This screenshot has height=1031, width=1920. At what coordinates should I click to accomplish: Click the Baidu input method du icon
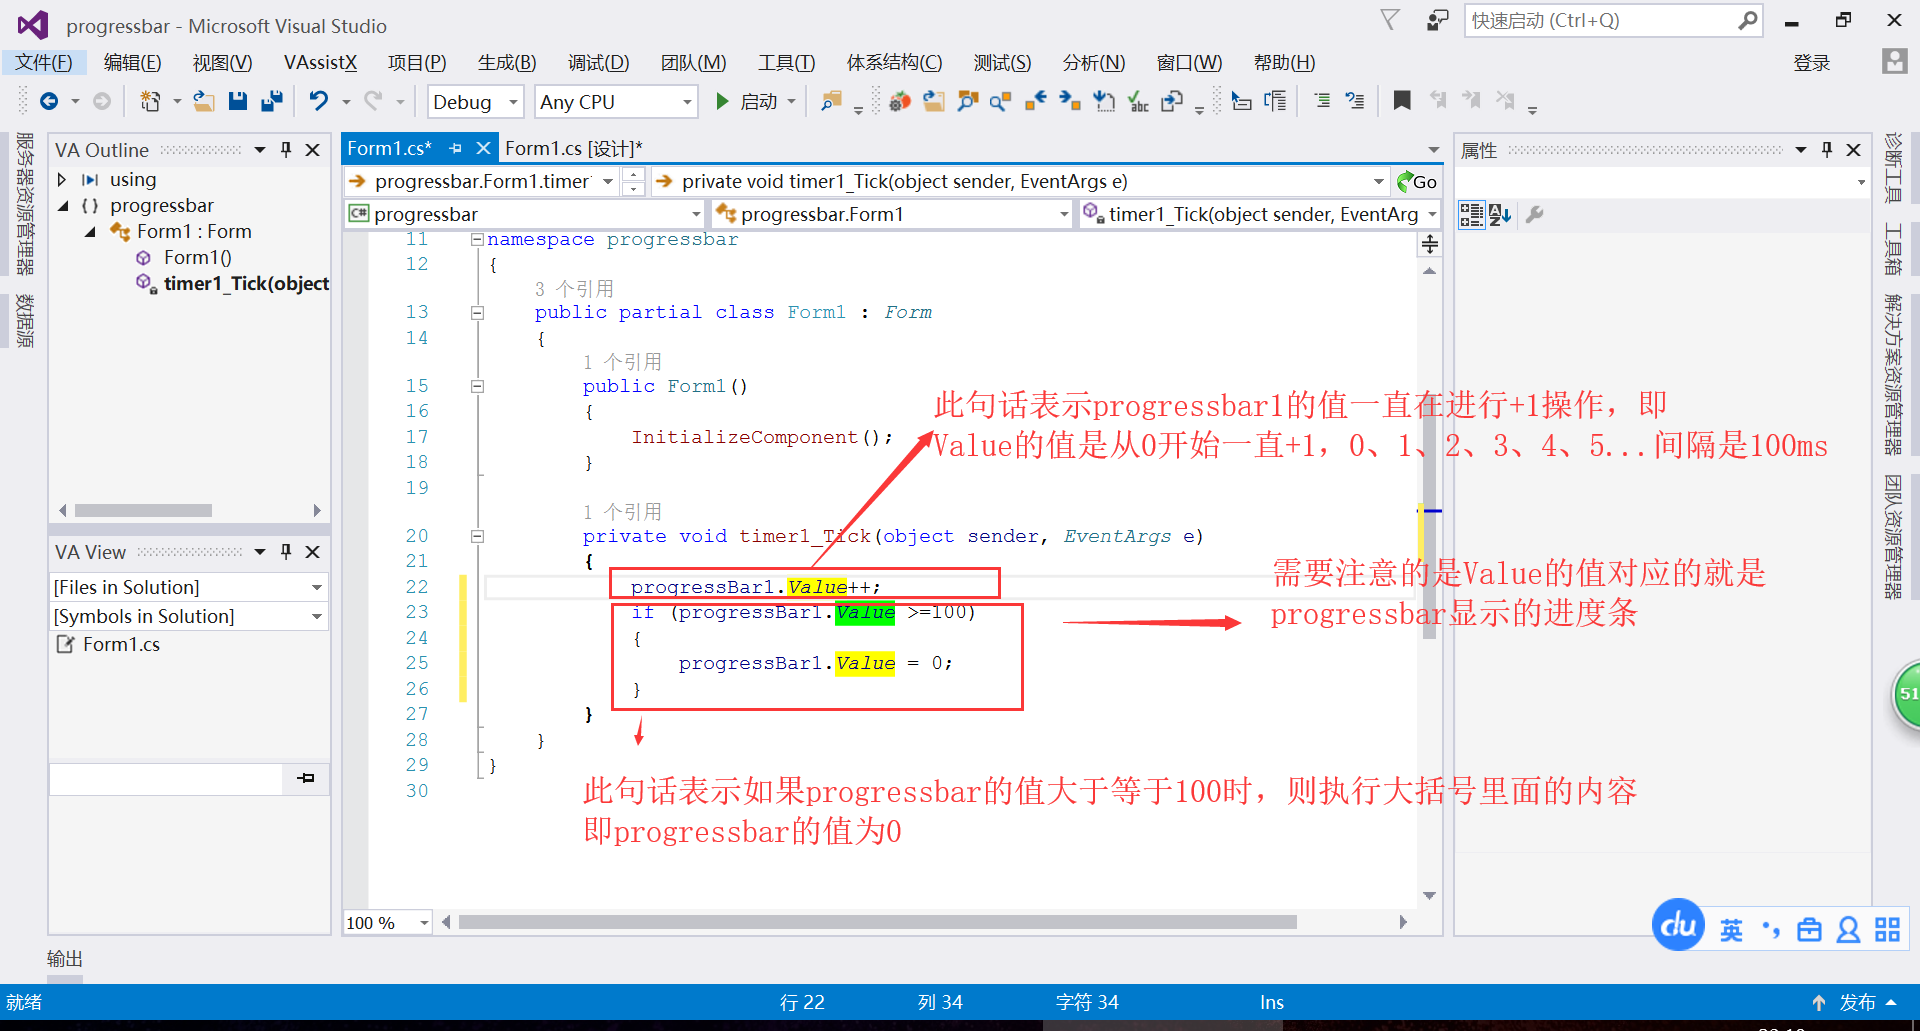[1678, 925]
